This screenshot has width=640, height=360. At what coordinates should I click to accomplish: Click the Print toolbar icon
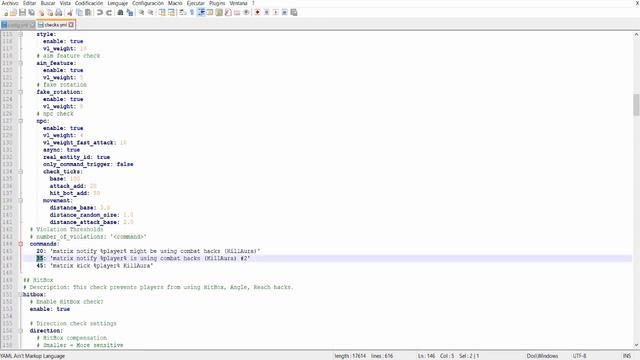pos(59,13)
